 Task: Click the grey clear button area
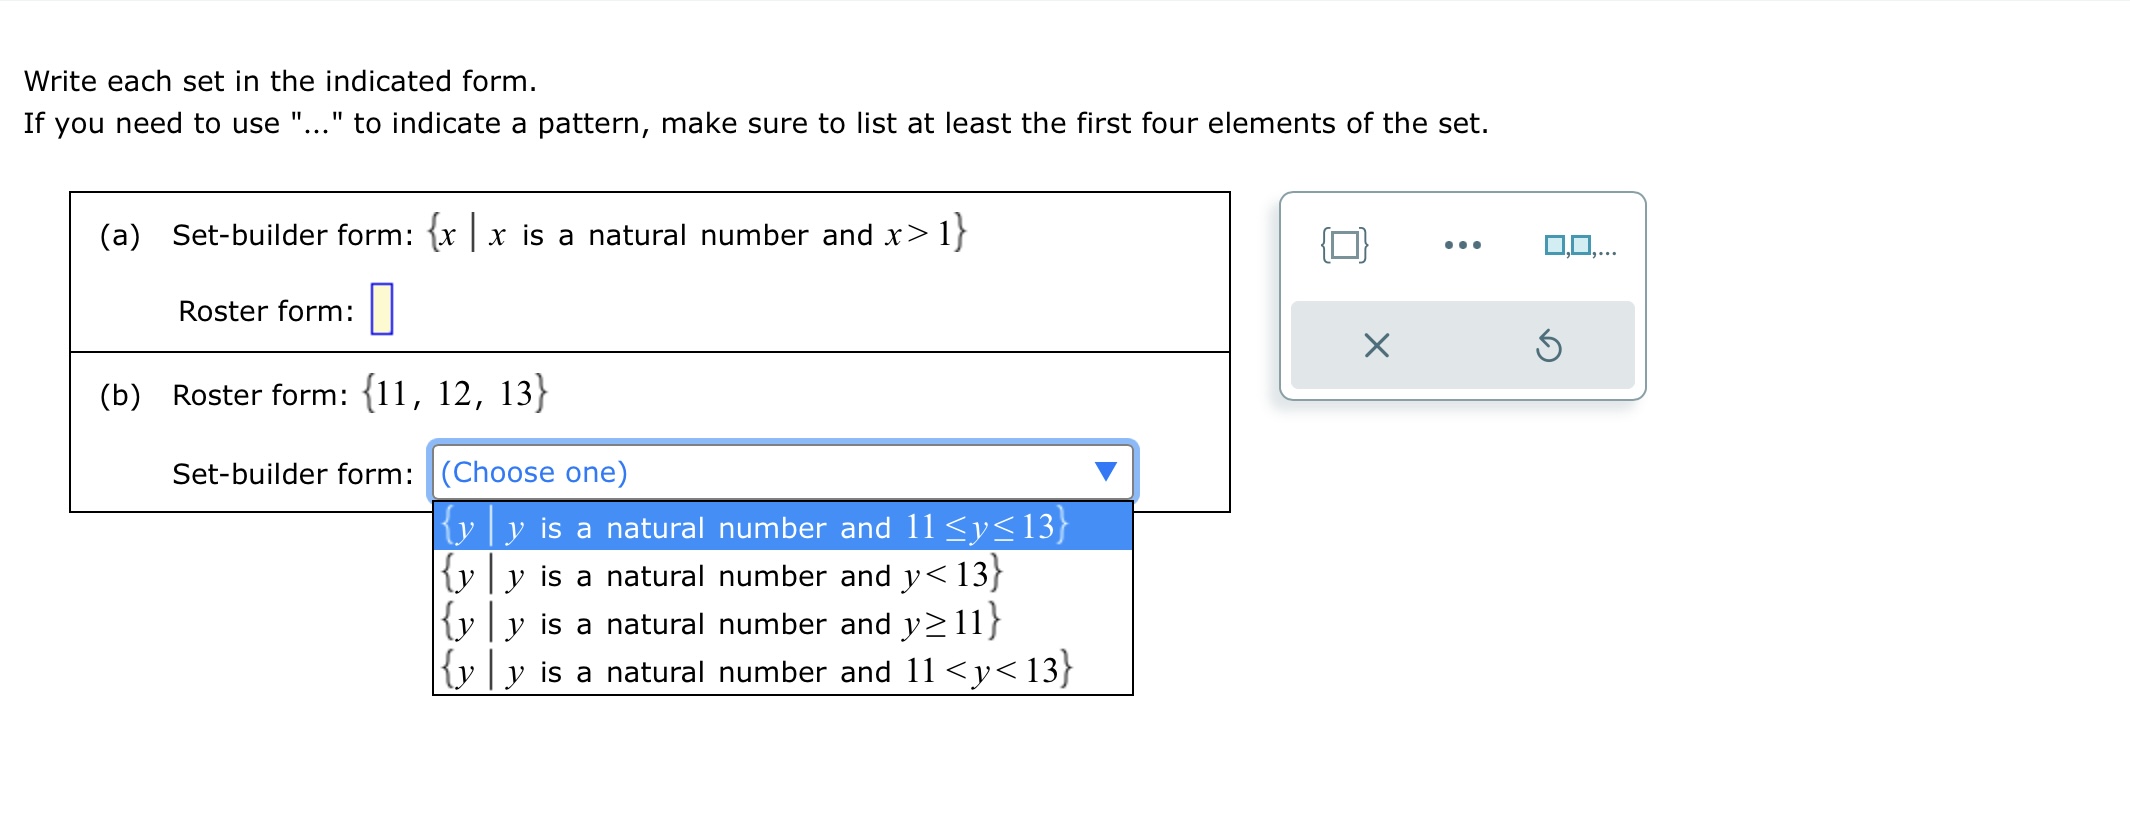pyautogui.click(x=1464, y=345)
